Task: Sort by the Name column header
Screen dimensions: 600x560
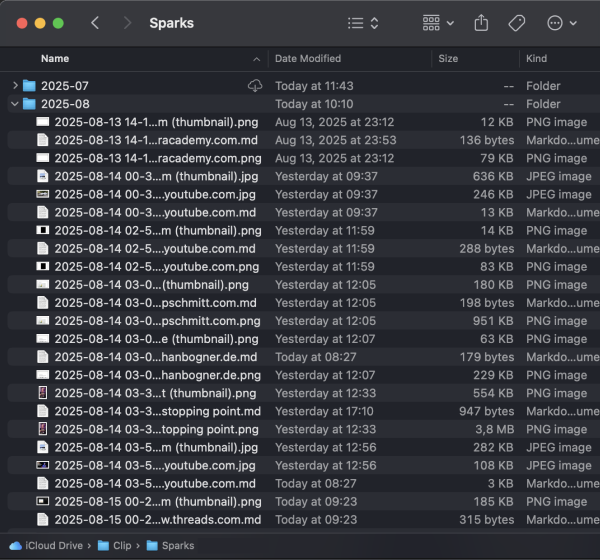Action: coord(55,59)
